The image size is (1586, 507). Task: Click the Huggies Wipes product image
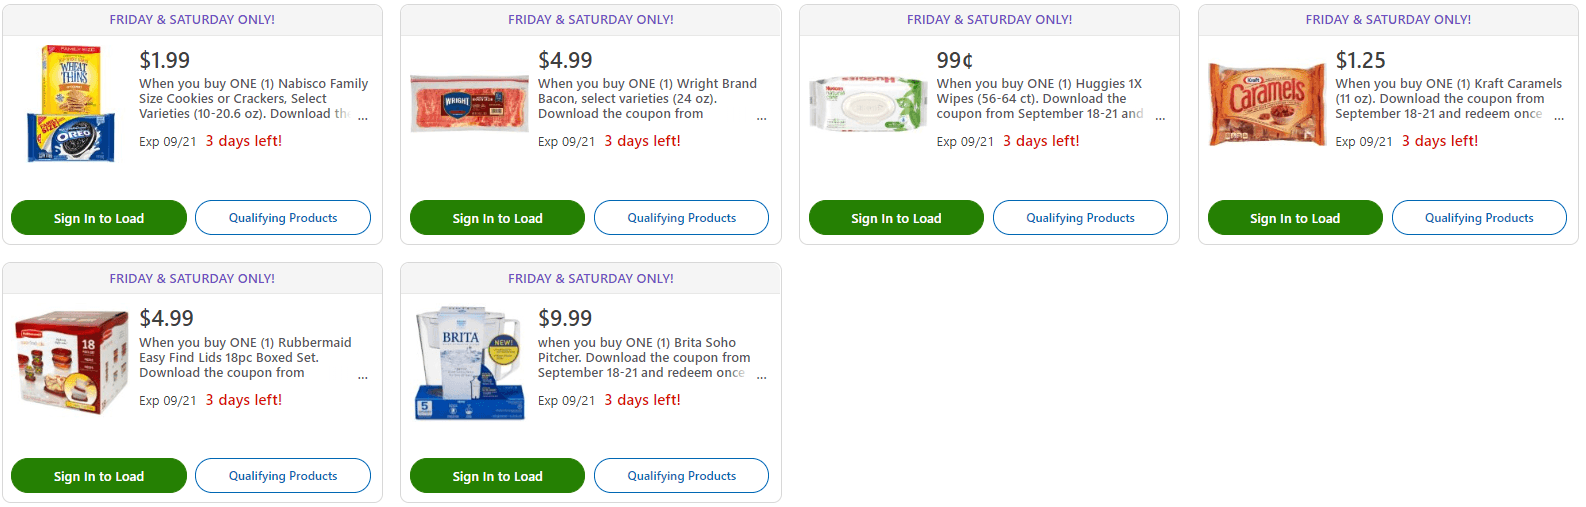tap(867, 104)
